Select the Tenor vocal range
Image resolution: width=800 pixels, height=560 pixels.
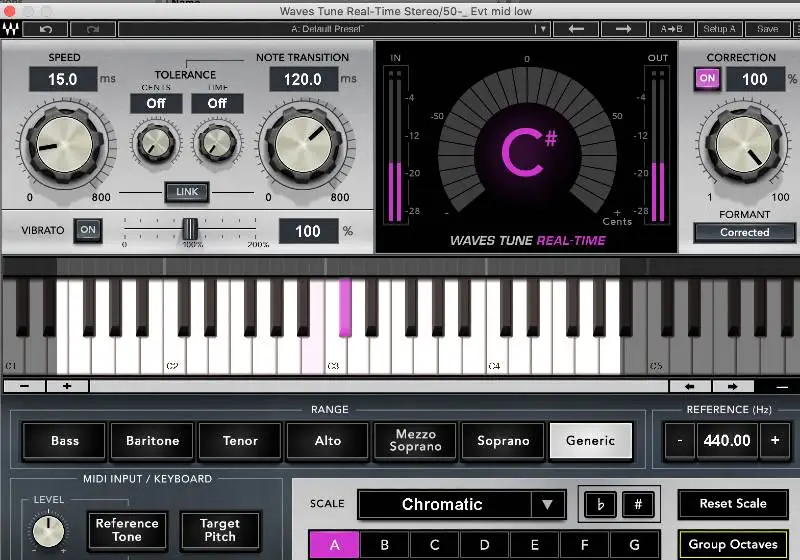pyautogui.click(x=240, y=440)
